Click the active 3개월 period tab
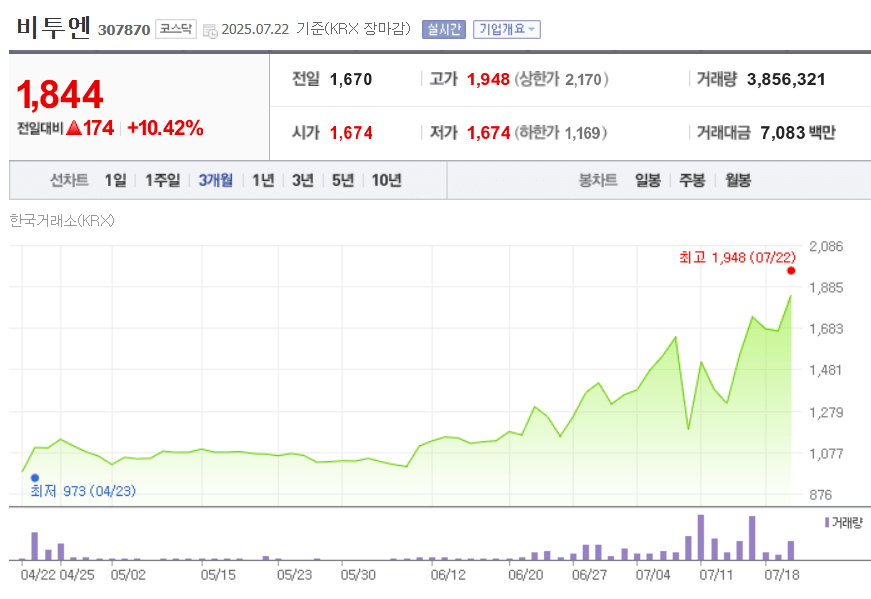871x599 pixels. (213, 180)
